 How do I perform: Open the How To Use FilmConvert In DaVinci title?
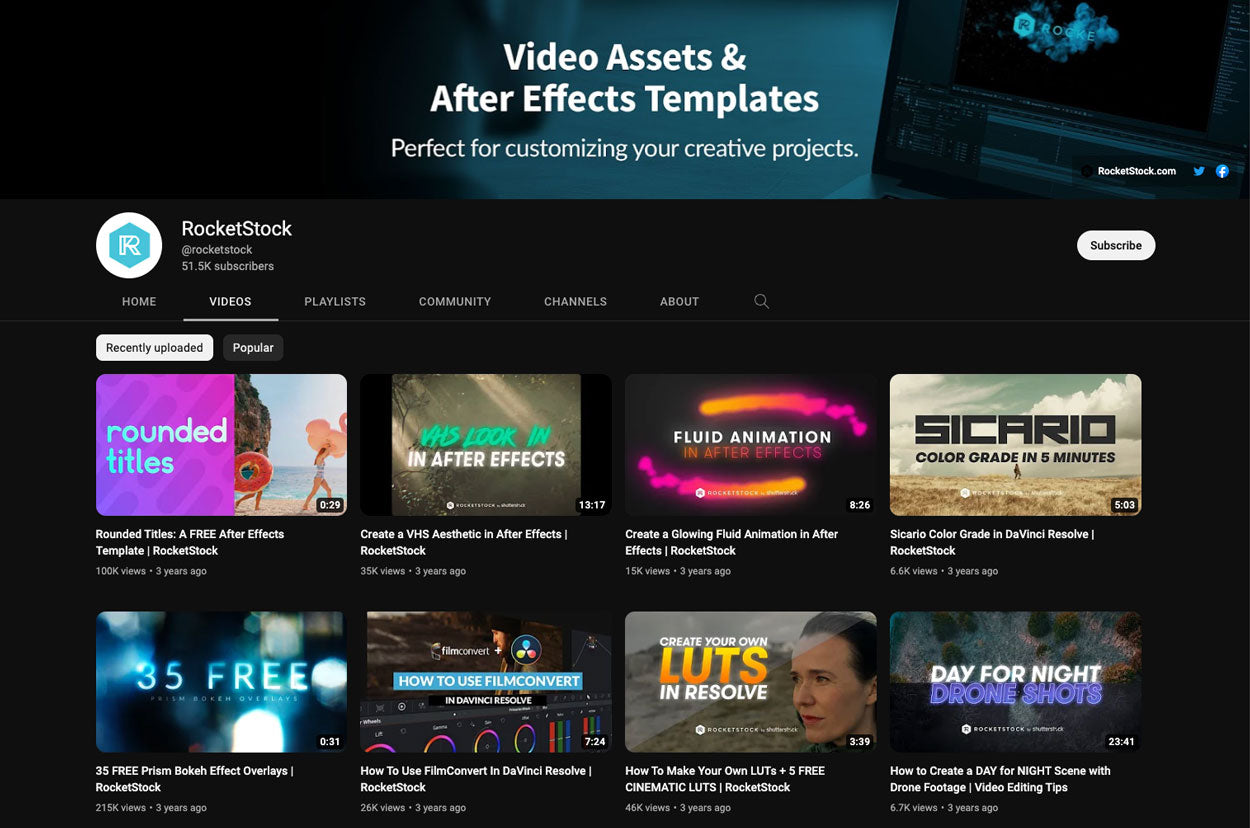tap(476, 779)
